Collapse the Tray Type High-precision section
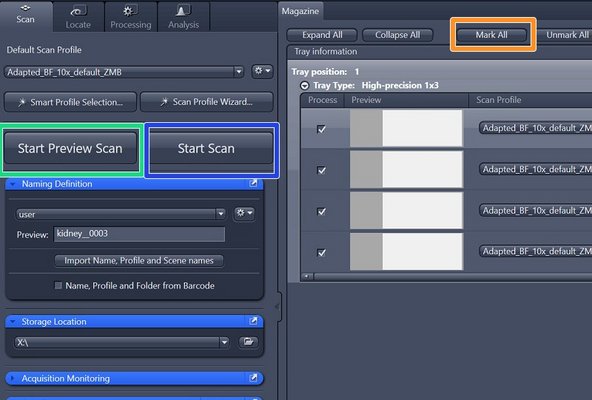Screen dimensions: 592x400 coord(304,86)
